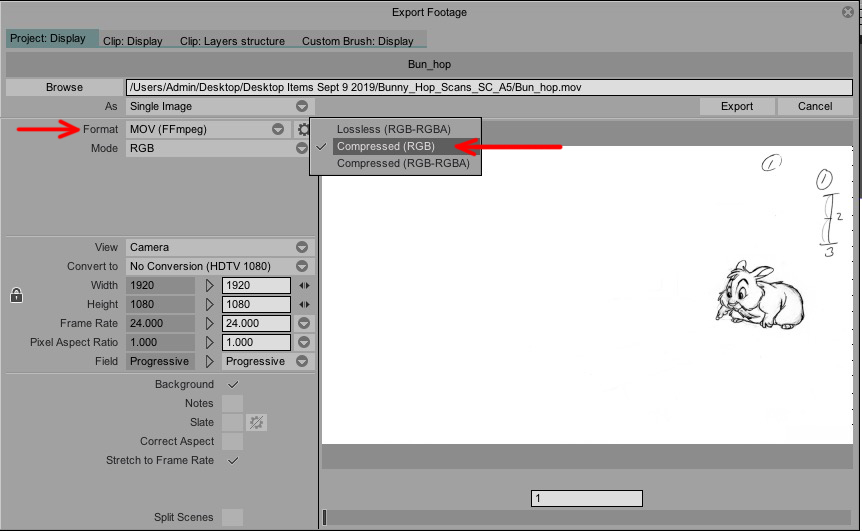Viewport: 862px width, 531px height.
Task: Click the Field copy arrow triangle
Action: coord(209,362)
